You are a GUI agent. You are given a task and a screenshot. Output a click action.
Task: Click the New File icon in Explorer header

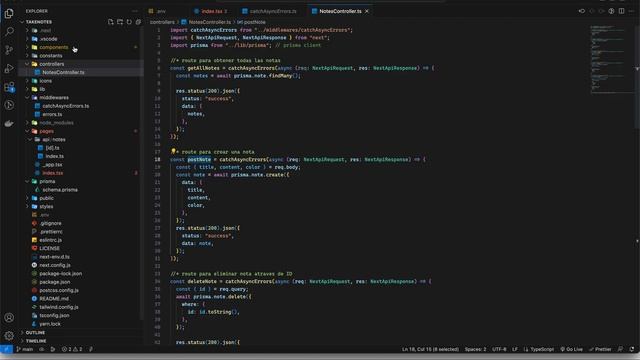[111, 22]
